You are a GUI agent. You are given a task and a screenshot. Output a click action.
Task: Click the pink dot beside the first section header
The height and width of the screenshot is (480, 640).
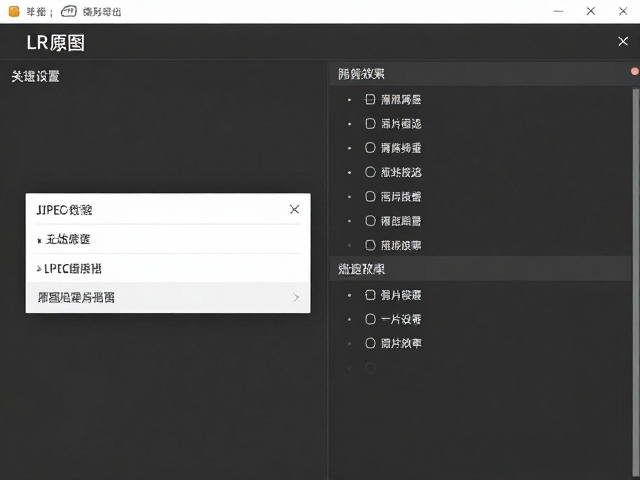point(635,71)
